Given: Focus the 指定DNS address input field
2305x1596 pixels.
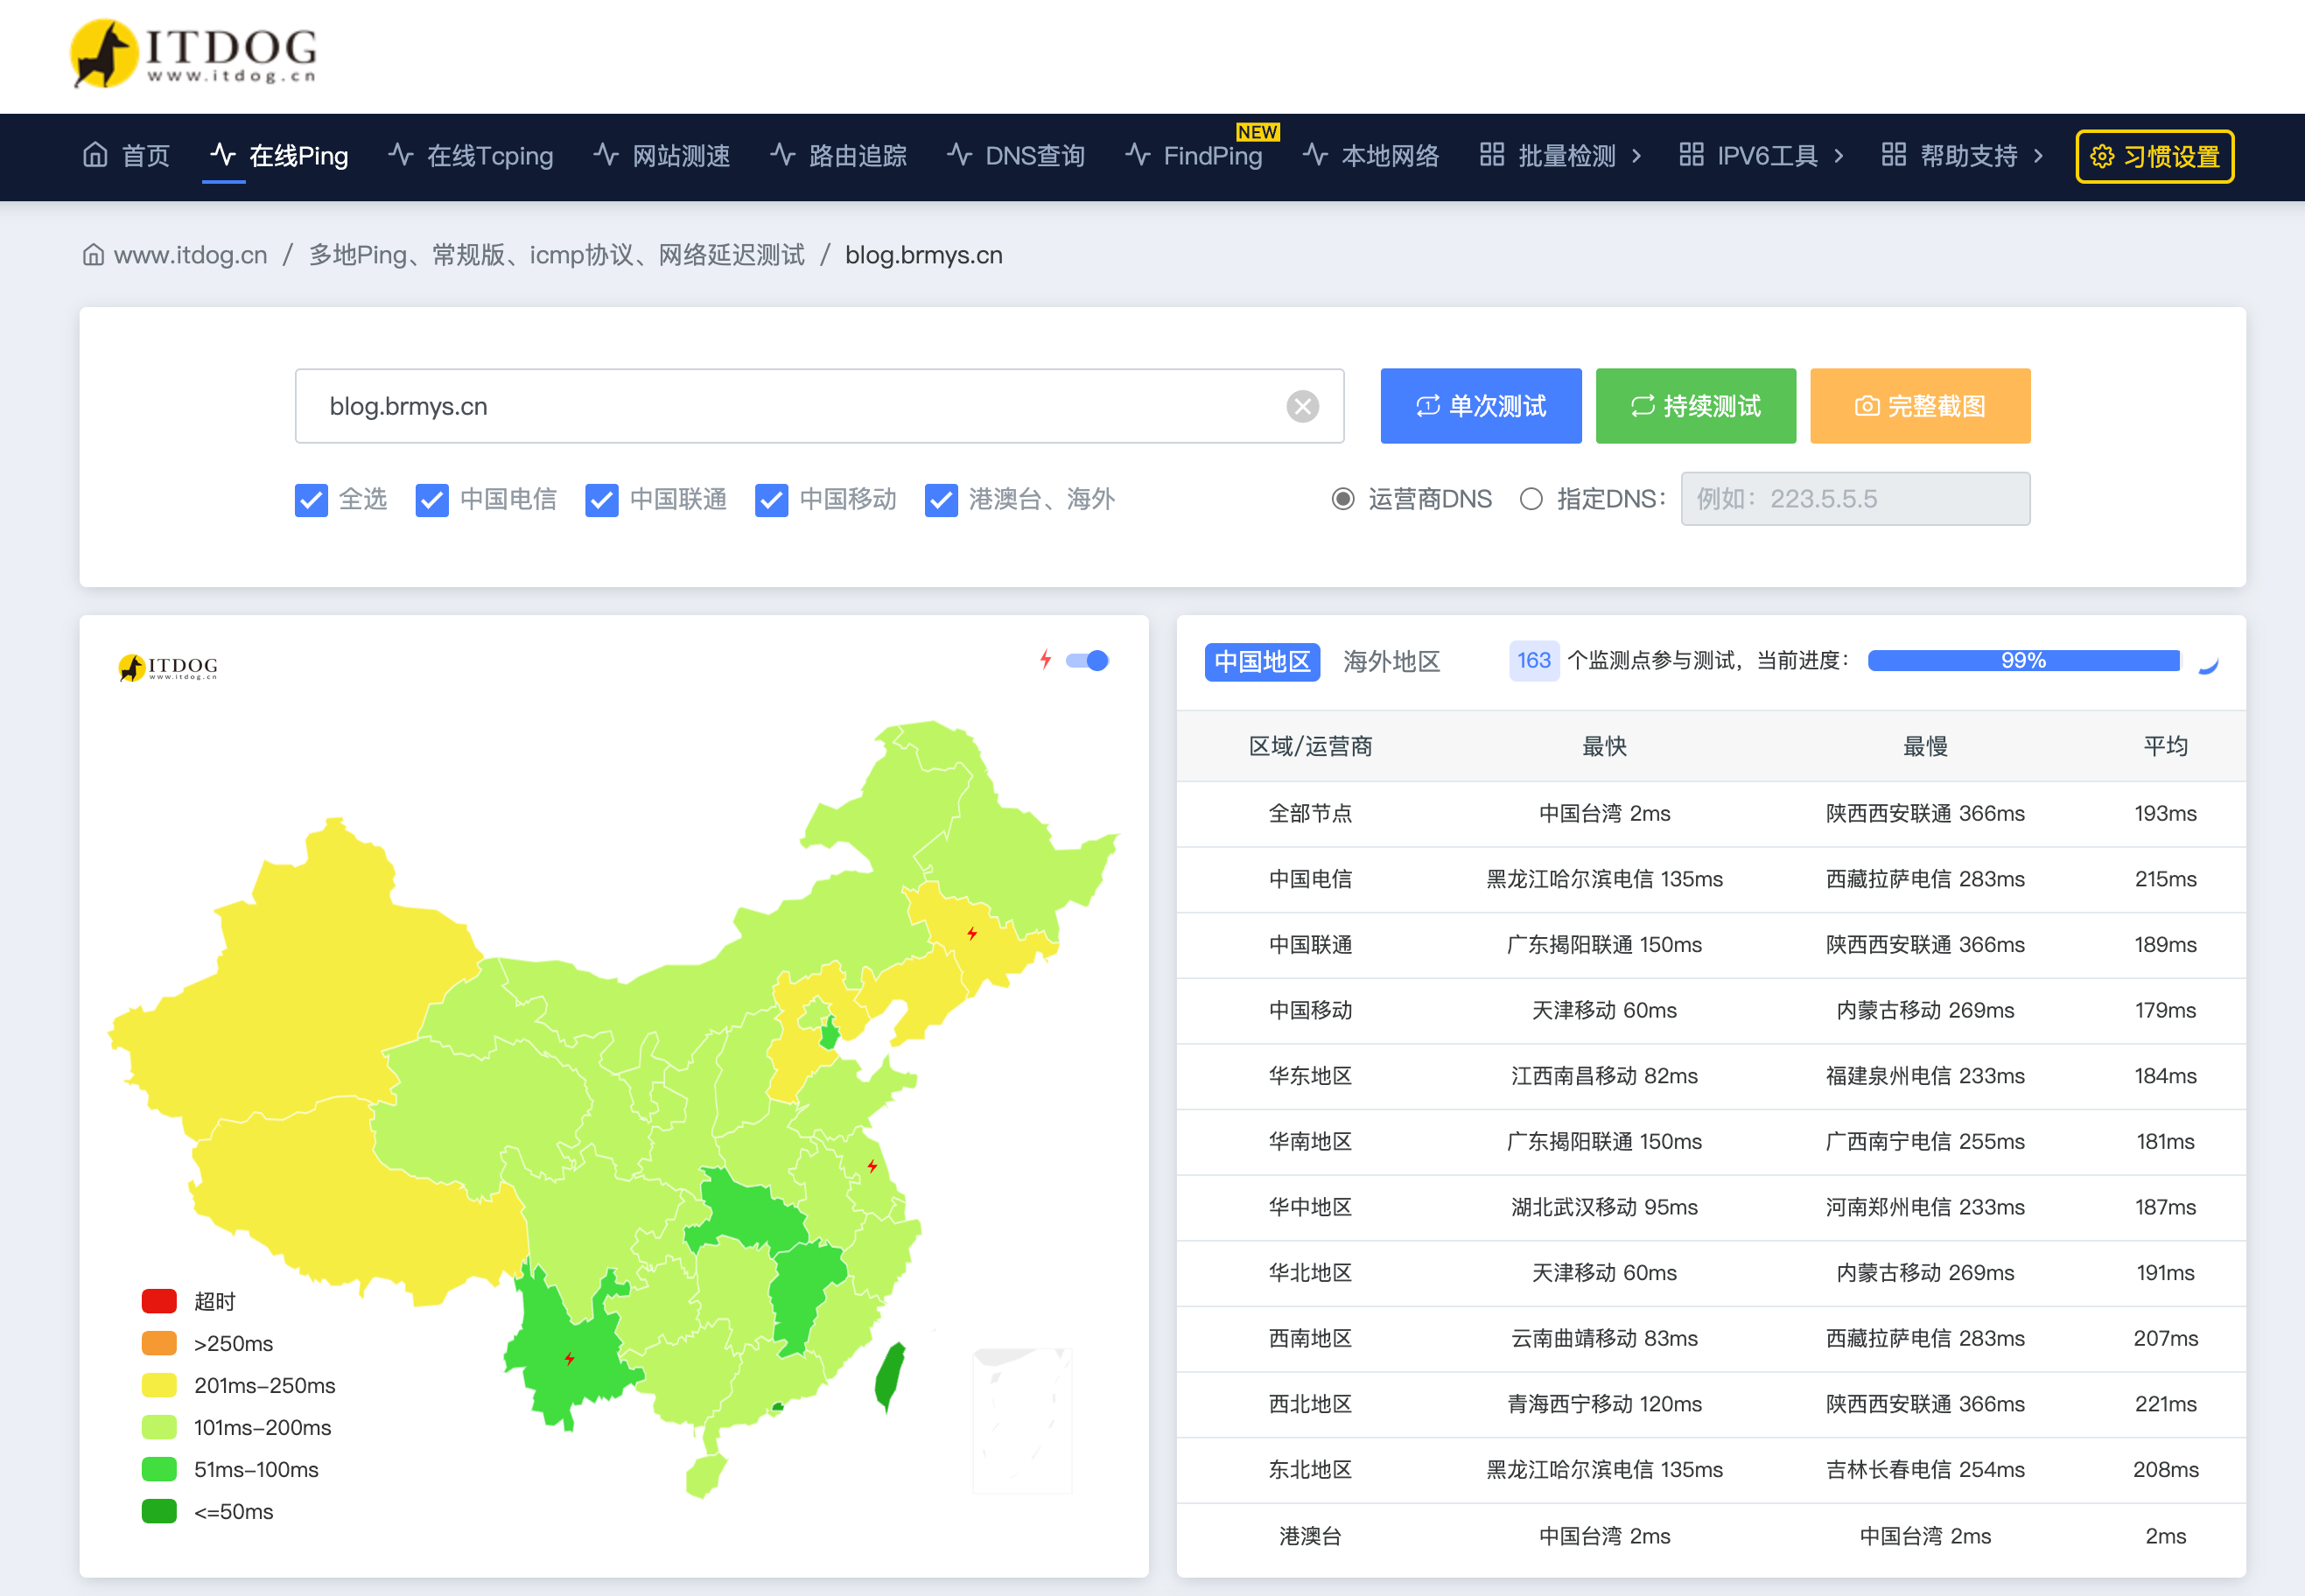Looking at the screenshot, I should [1855, 499].
